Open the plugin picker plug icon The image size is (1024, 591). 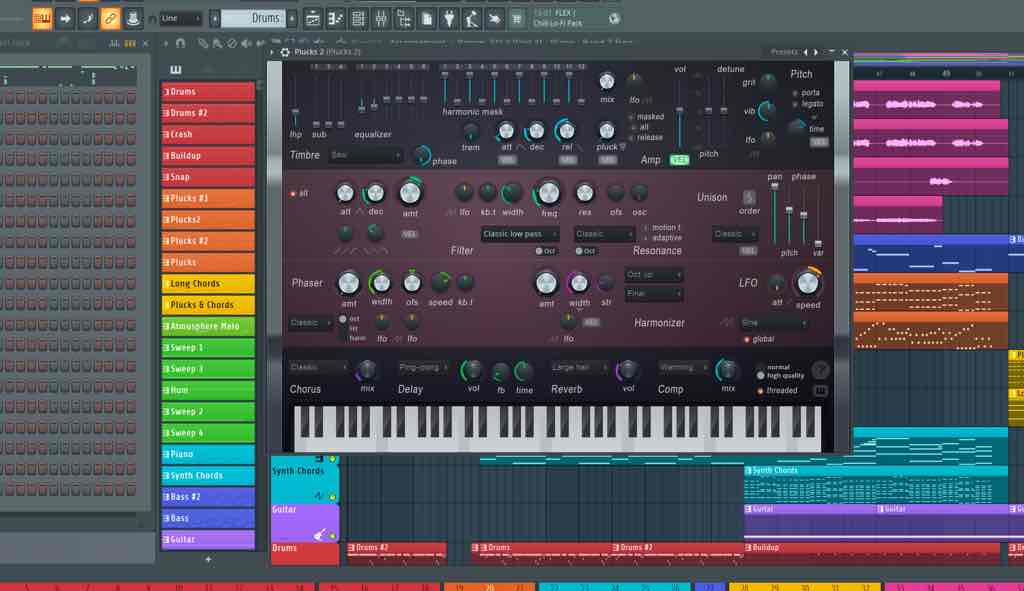(x=449, y=19)
